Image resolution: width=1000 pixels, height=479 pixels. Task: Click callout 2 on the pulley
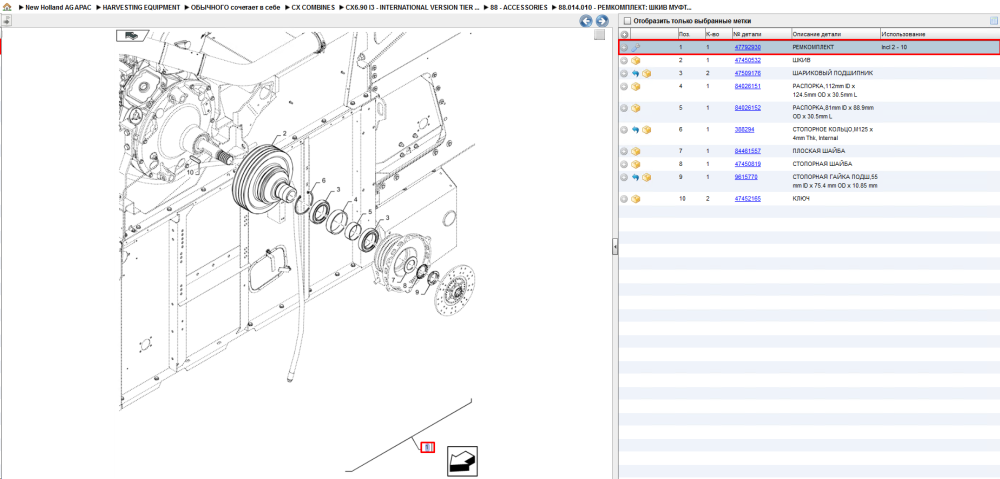pyautogui.click(x=284, y=134)
